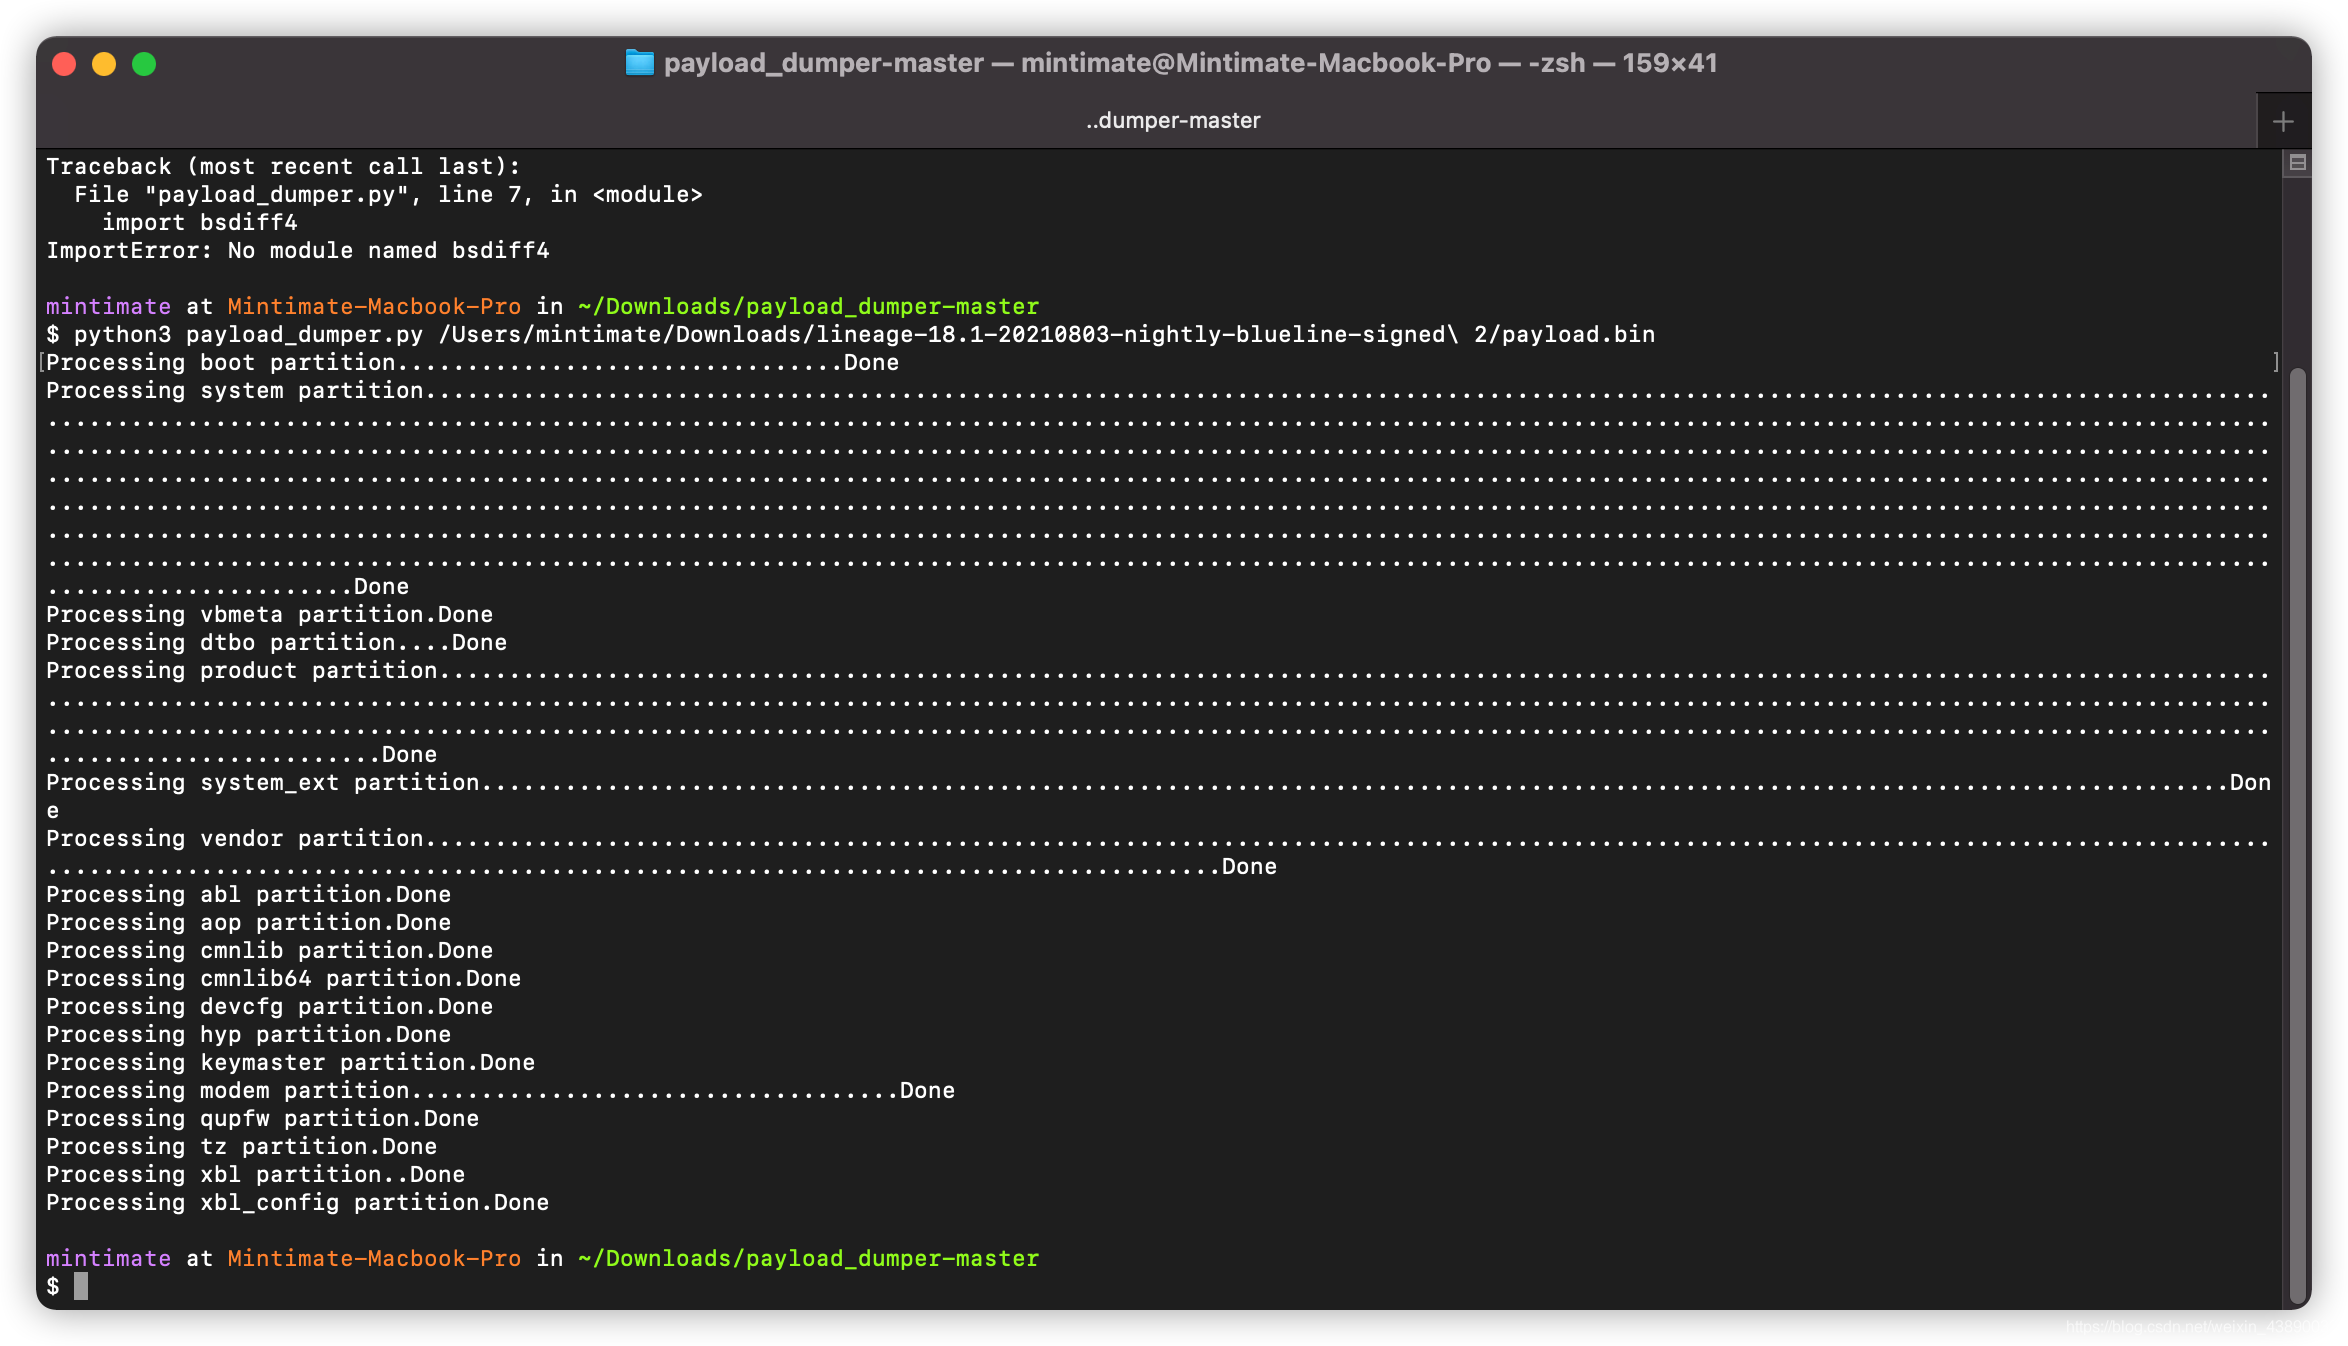Viewport: 2348px width, 1346px height.
Task: Click 'File "payload_dumper.py", line 7' traceback line
Action: 389,194
